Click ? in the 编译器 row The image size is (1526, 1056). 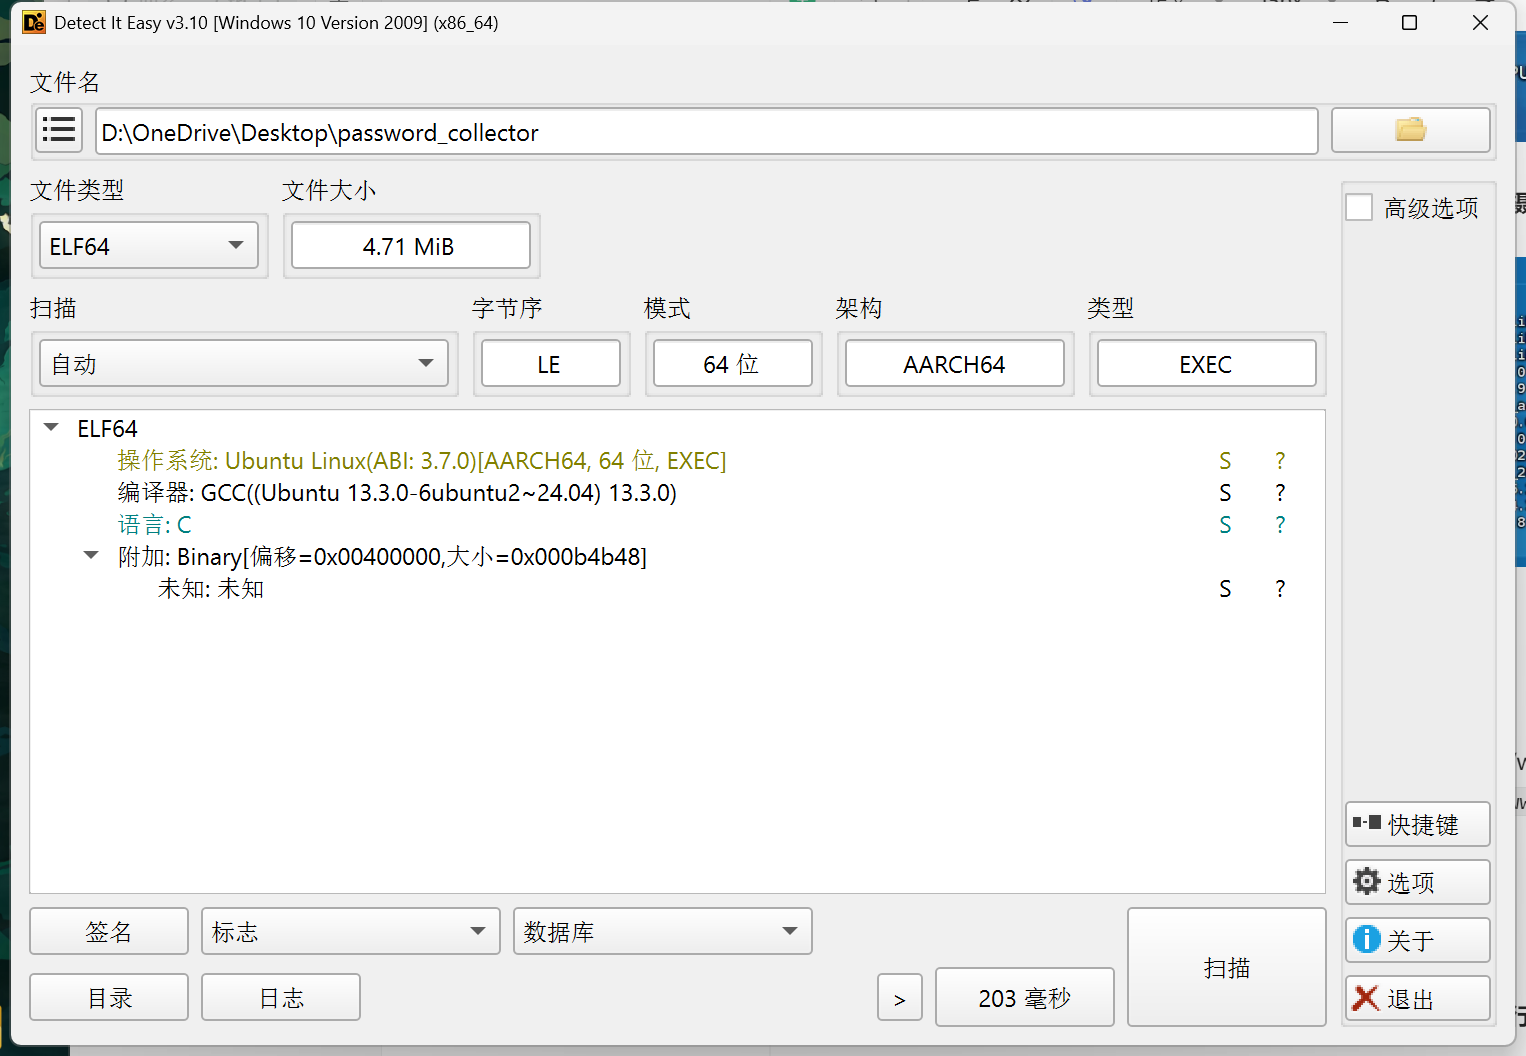coord(1280,493)
